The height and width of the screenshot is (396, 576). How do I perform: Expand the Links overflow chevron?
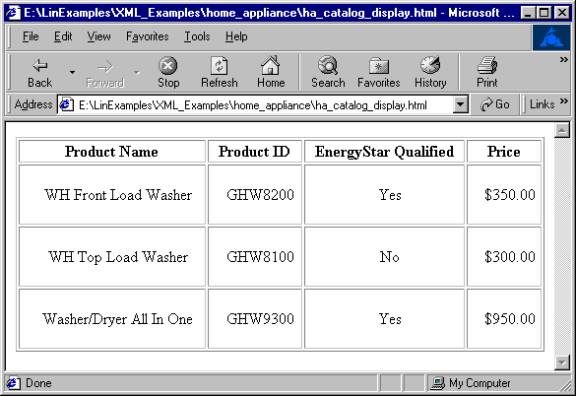pyautogui.click(x=564, y=101)
